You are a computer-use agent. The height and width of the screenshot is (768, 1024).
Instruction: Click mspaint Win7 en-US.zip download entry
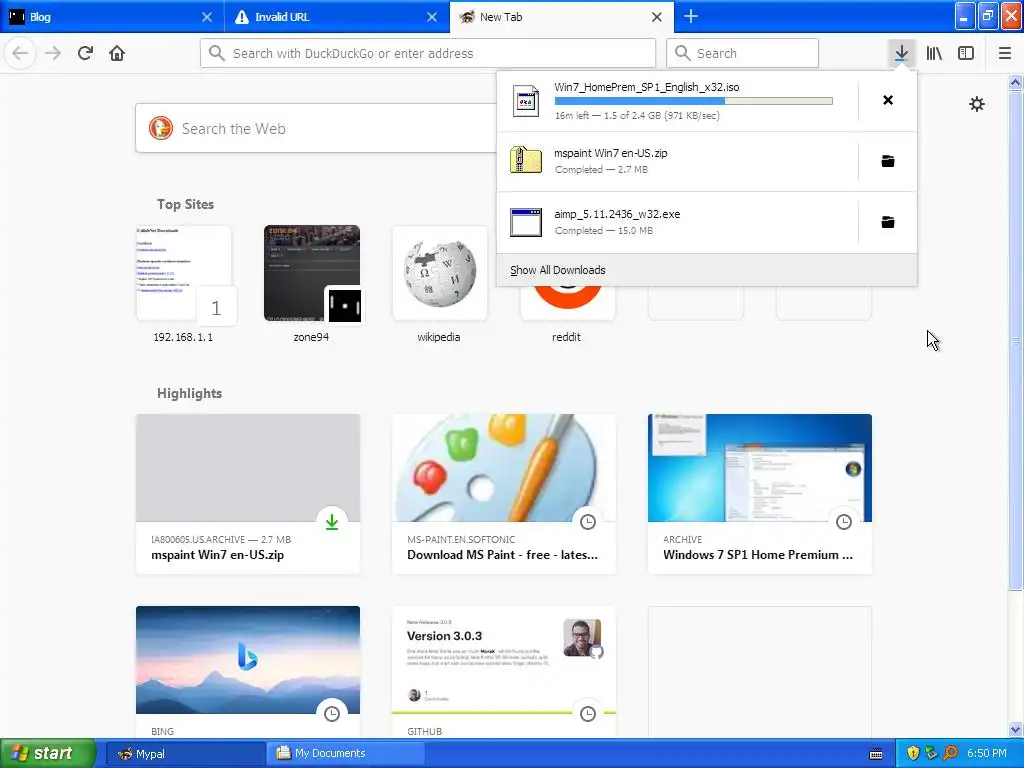pos(677,161)
